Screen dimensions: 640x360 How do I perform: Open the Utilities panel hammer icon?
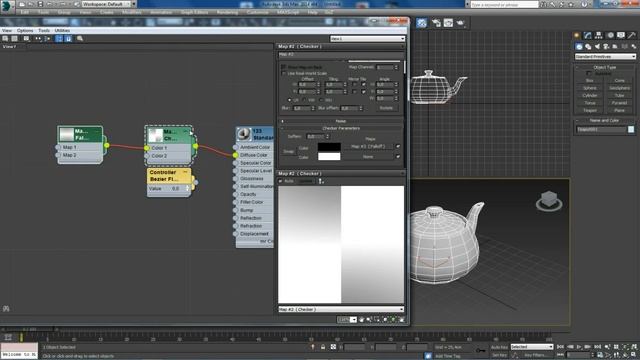click(x=632, y=36)
